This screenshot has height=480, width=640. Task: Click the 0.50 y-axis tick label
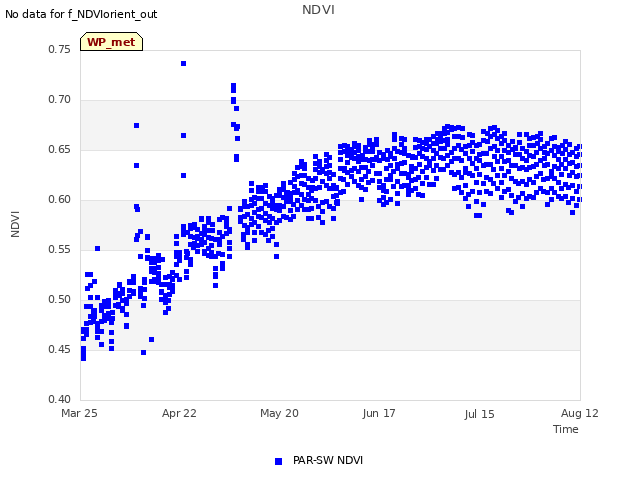[59, 300]
